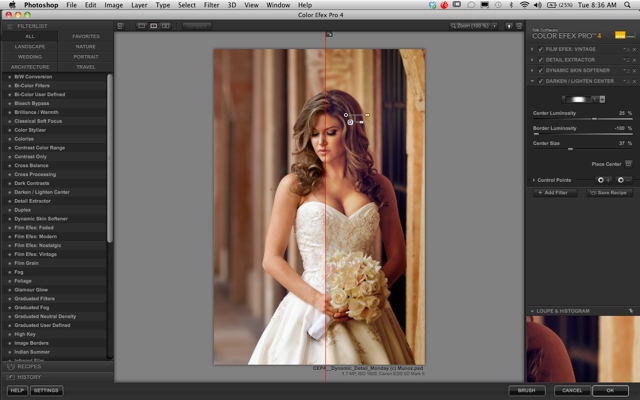Add a plus control point
640x400 pixels.
604,180
